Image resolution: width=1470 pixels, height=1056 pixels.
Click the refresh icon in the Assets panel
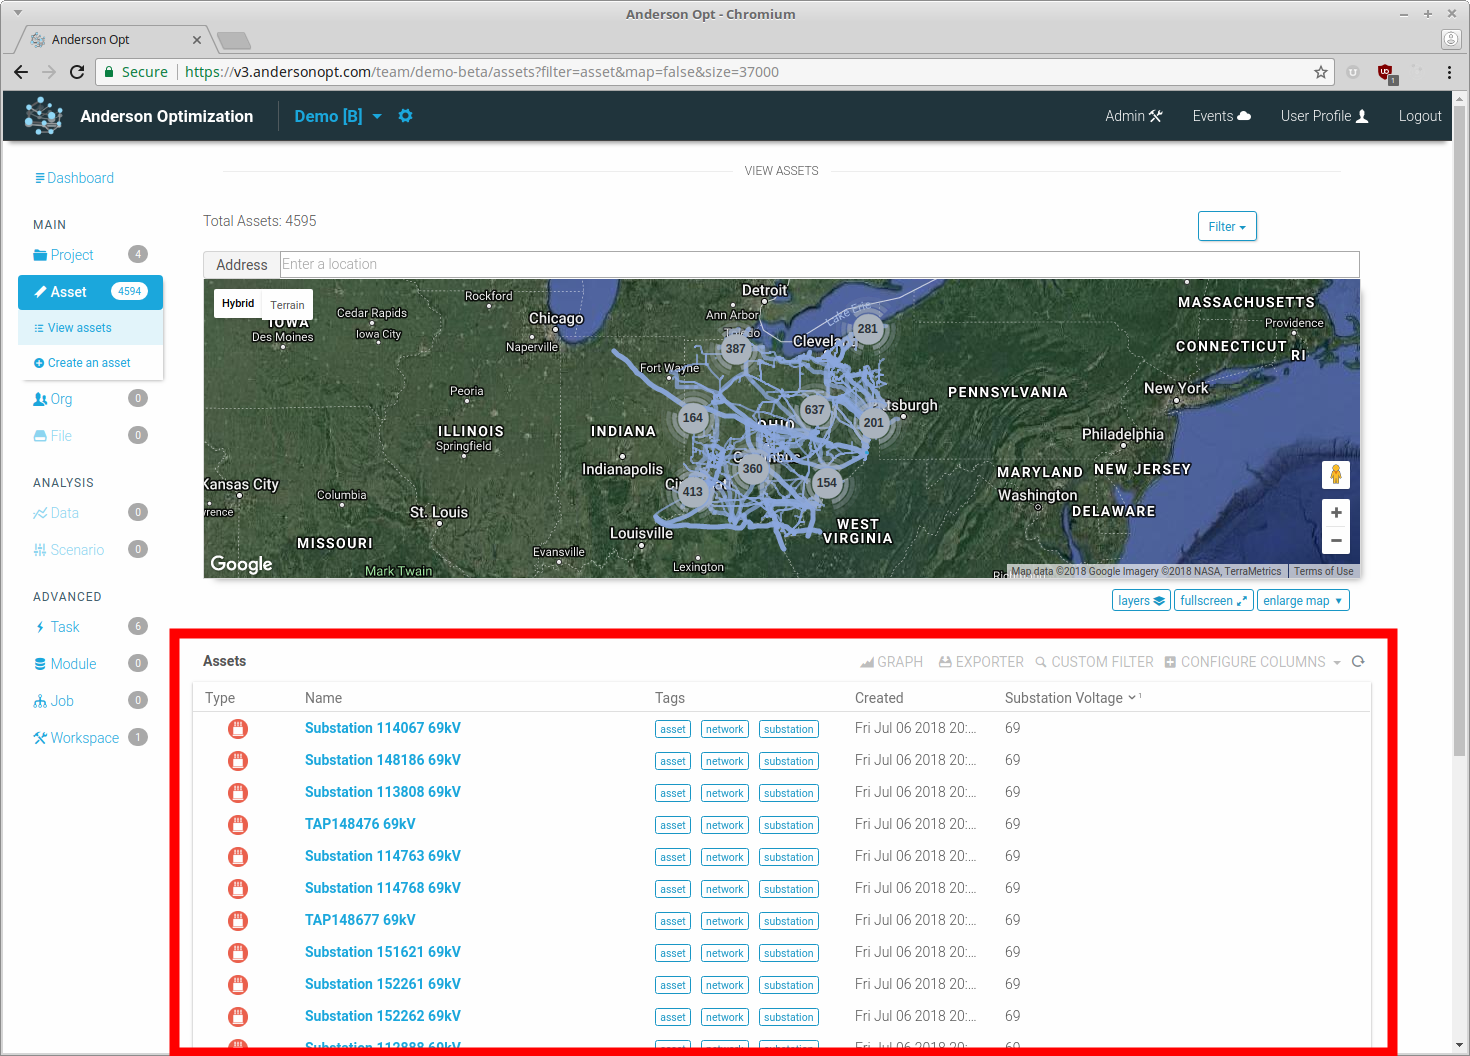pos(1358,662)
